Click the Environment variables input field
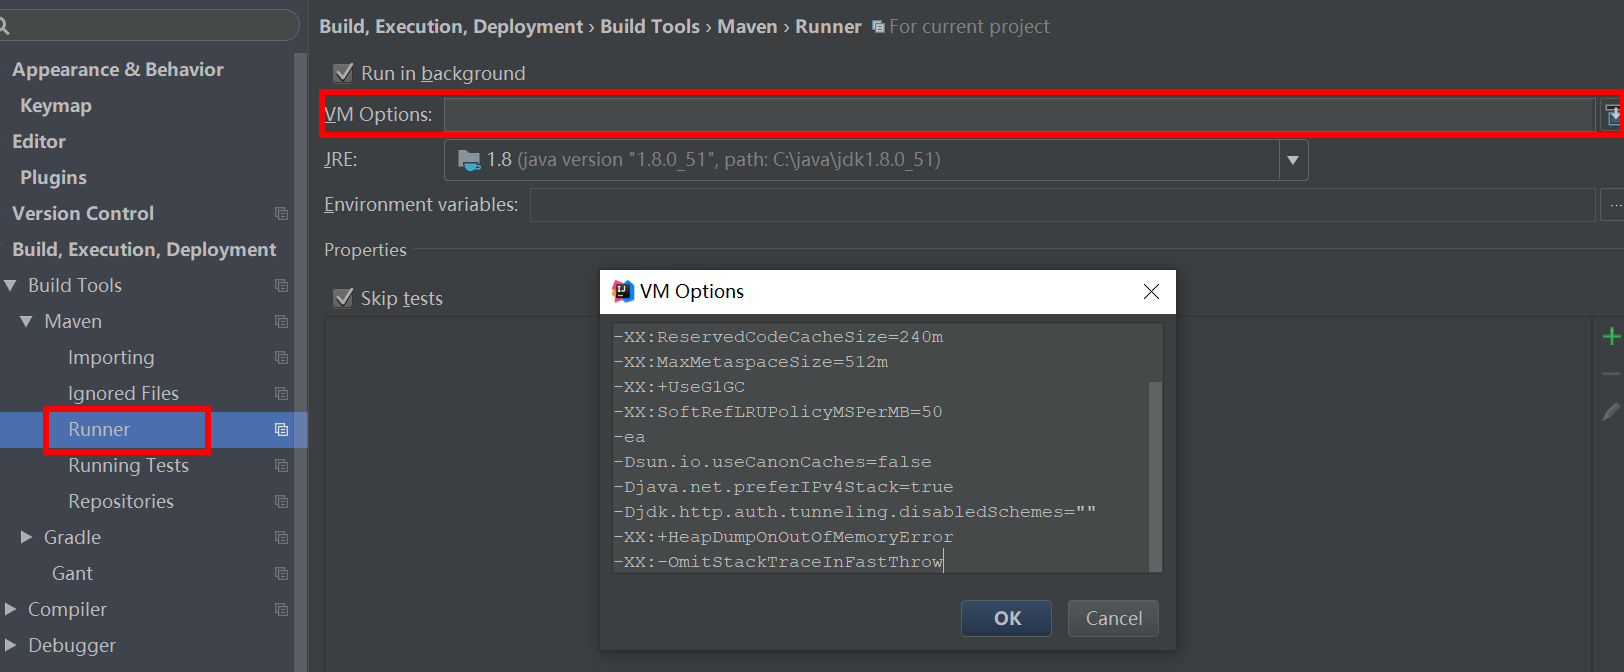 pyautogui.click(x=1062, y=205)
